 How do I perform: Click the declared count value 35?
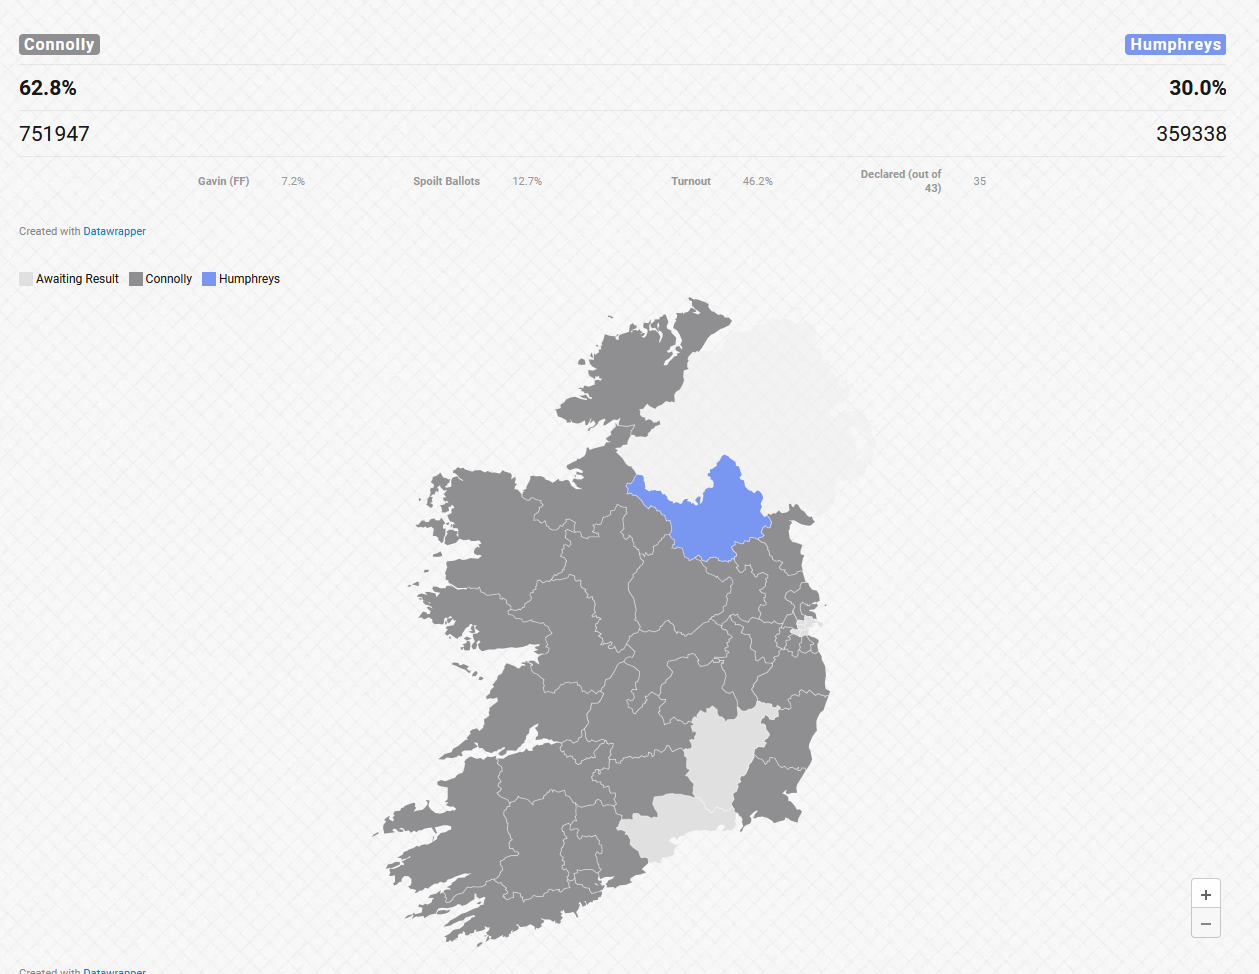[980, 181]
